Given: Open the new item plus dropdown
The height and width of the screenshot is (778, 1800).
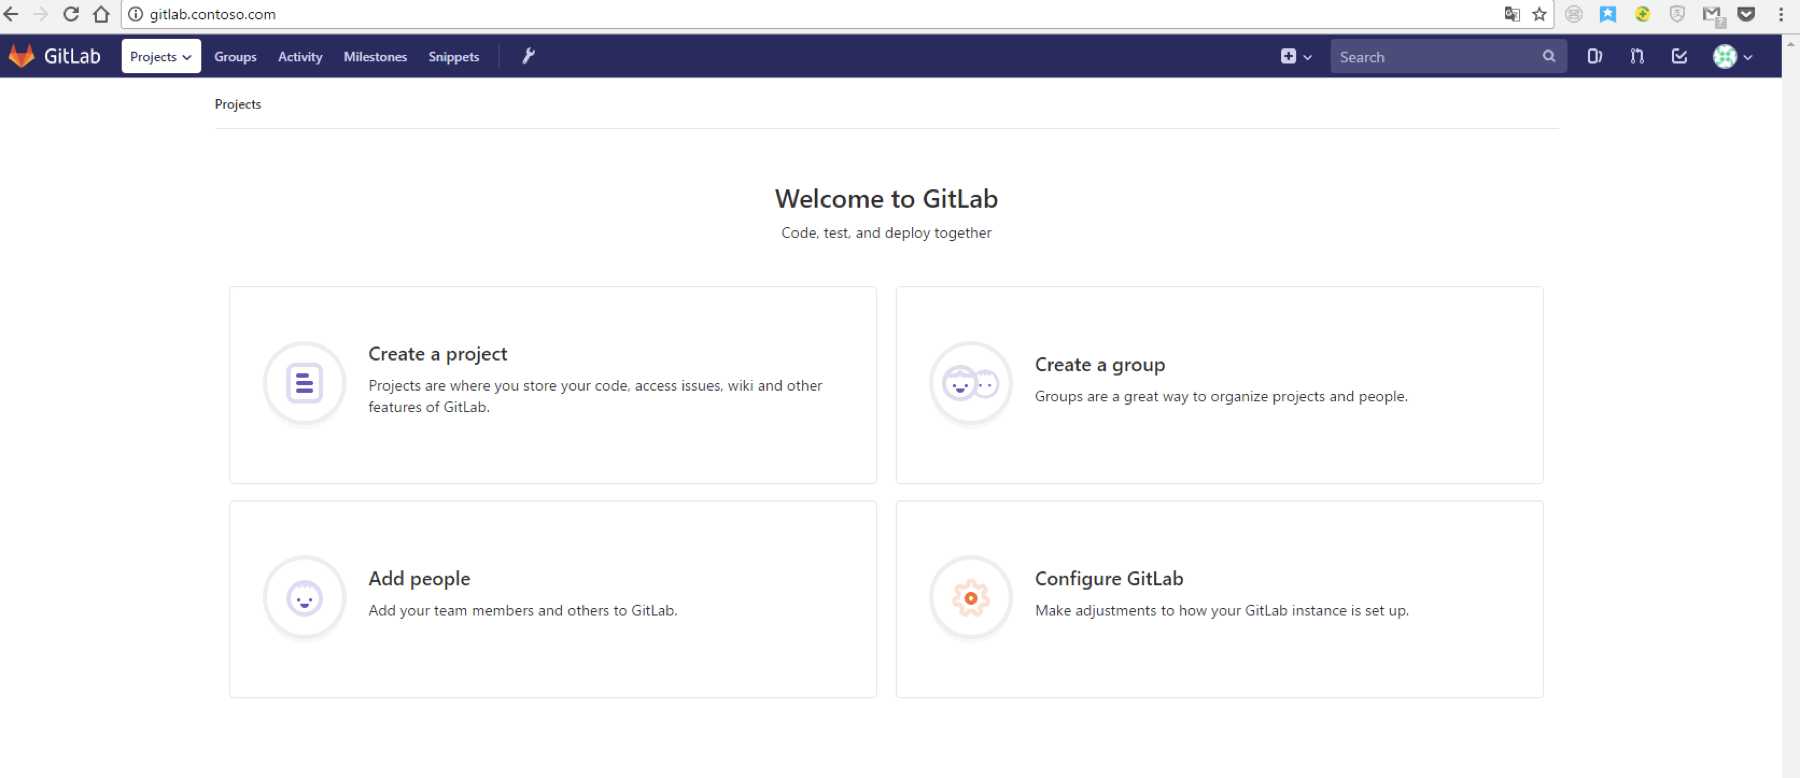Looking at the screenshot, I should 1296,57.
